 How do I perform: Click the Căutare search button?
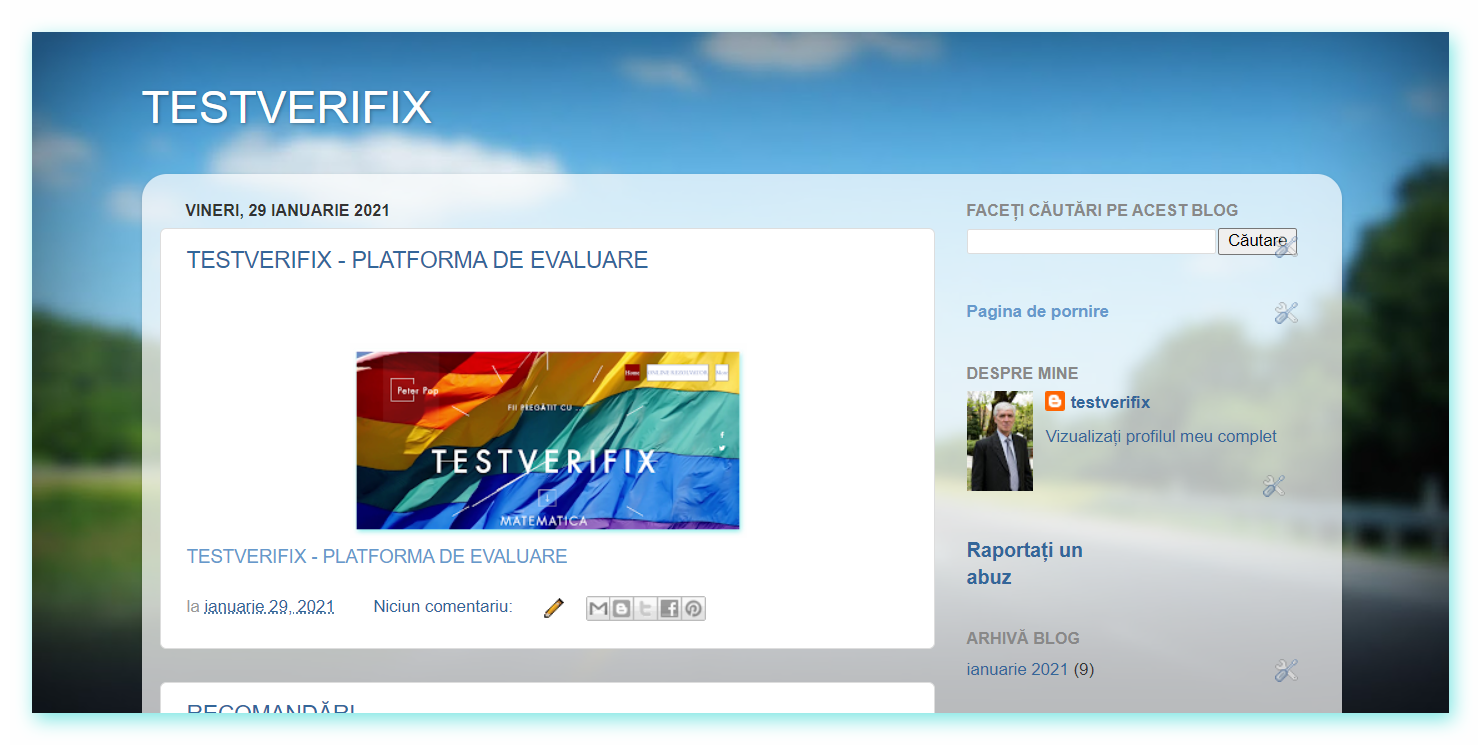tap(1257, 241)
